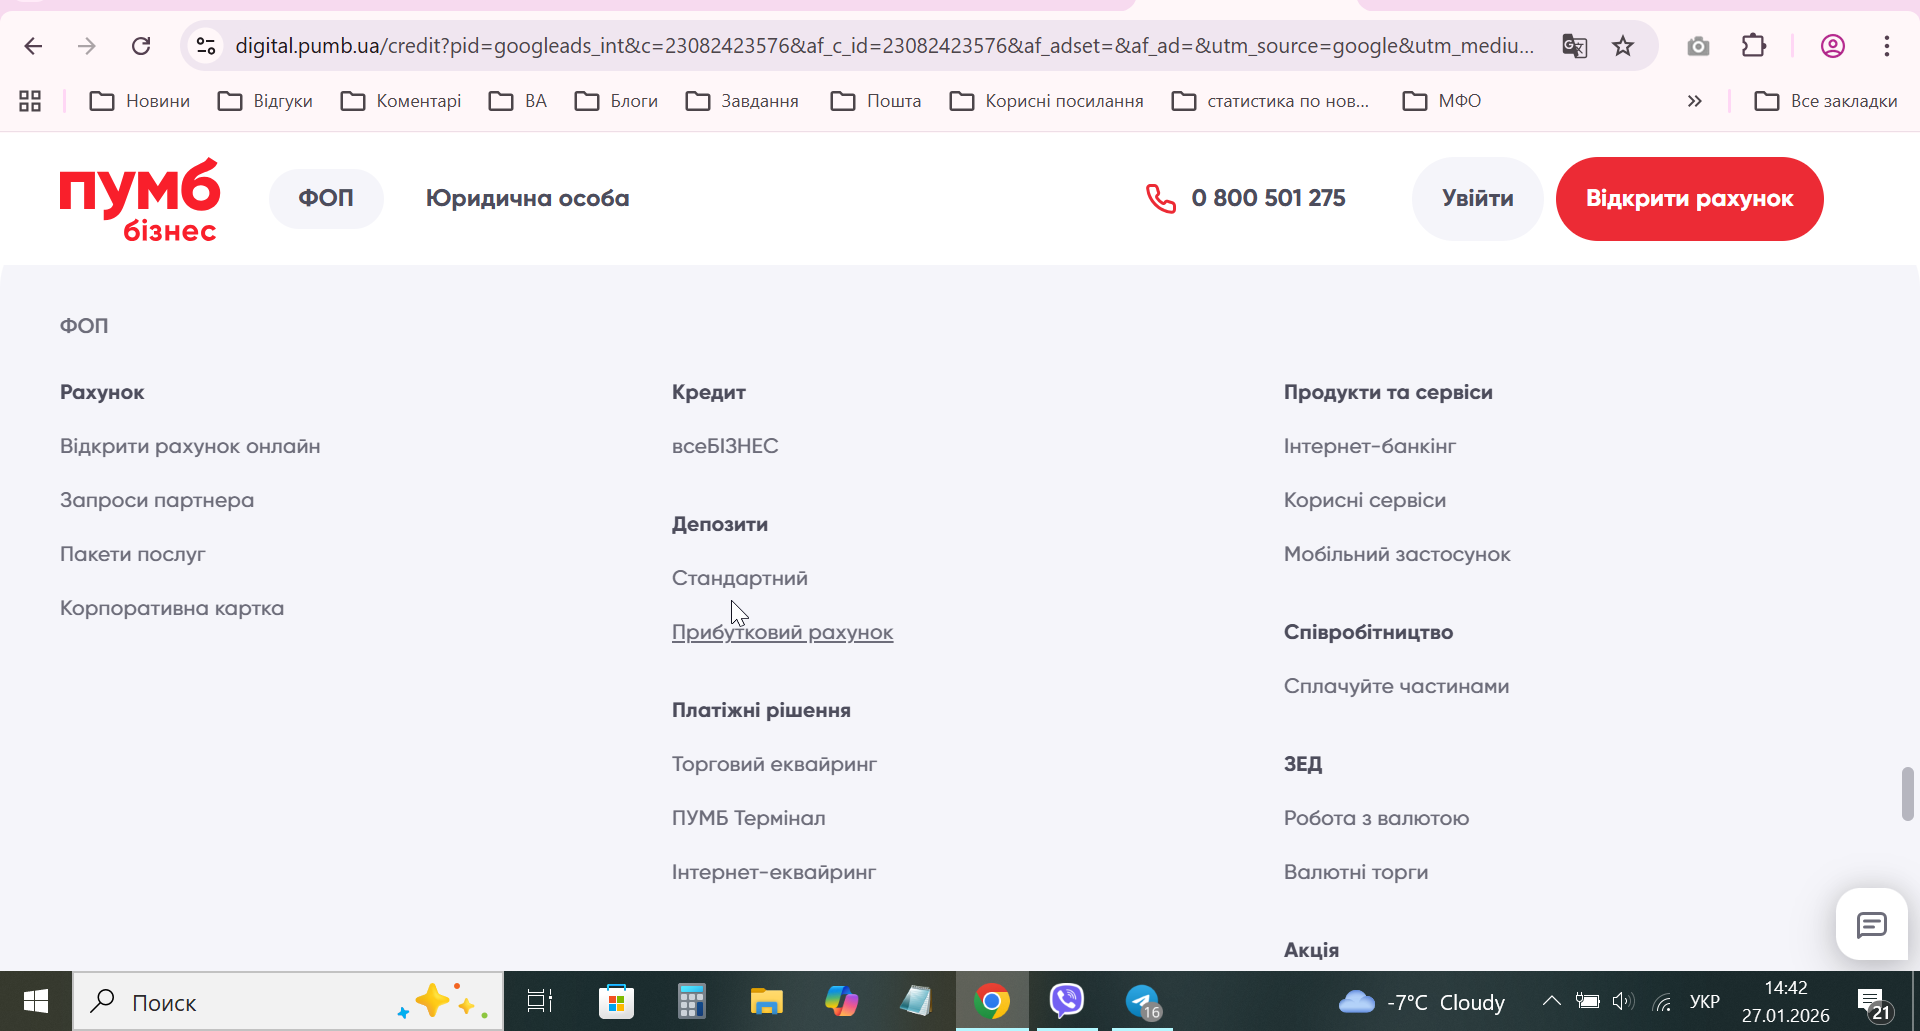The image size is (1920, 1031).
Task: Open the apps grid in bookmarks bar
Action: point(30,101)
